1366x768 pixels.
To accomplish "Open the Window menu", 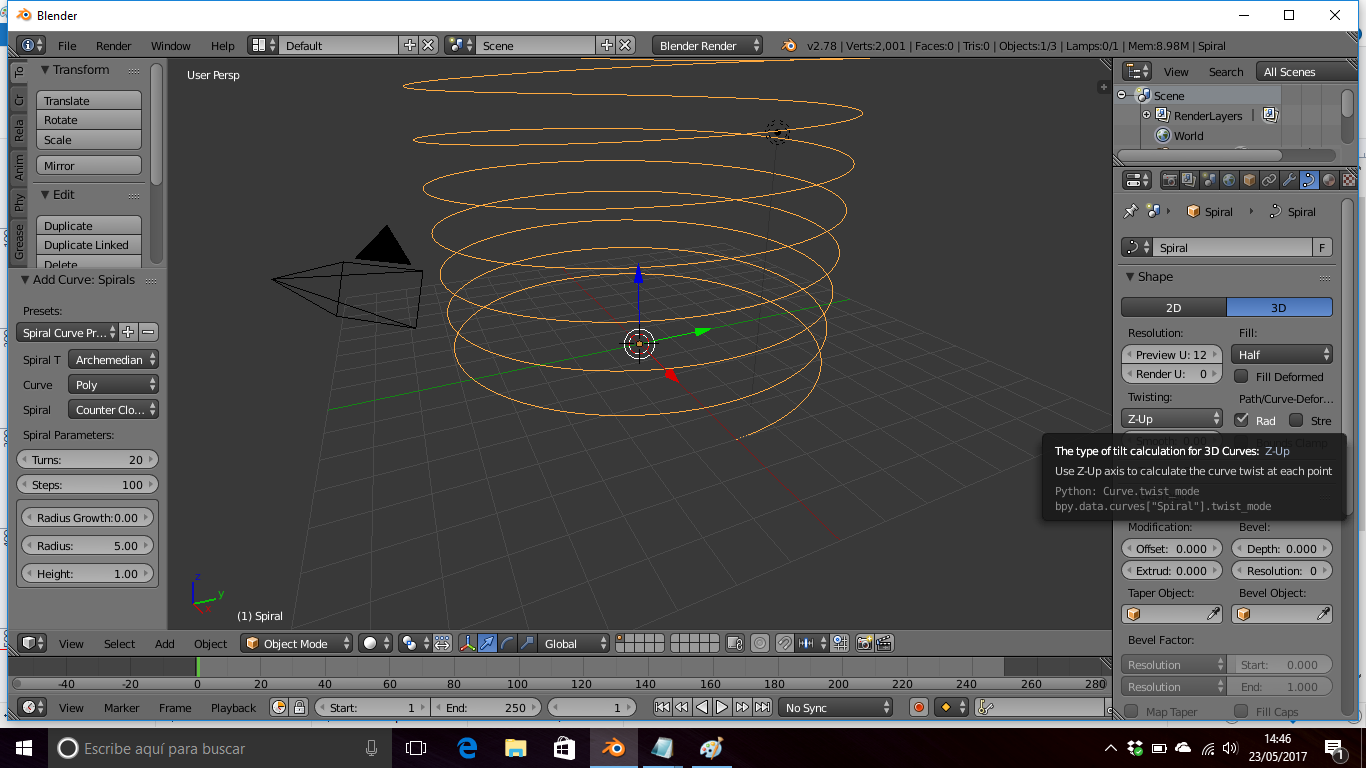I will pyautogui.click(x=171, y=45).
